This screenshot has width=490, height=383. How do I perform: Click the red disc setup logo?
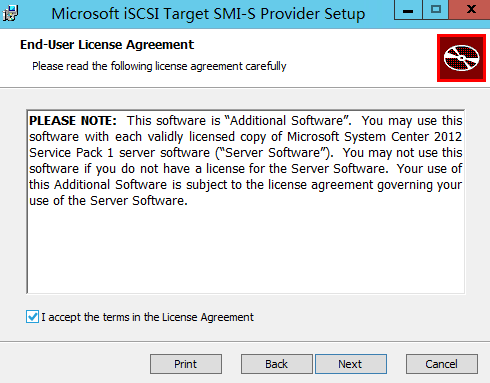point(461,58)
